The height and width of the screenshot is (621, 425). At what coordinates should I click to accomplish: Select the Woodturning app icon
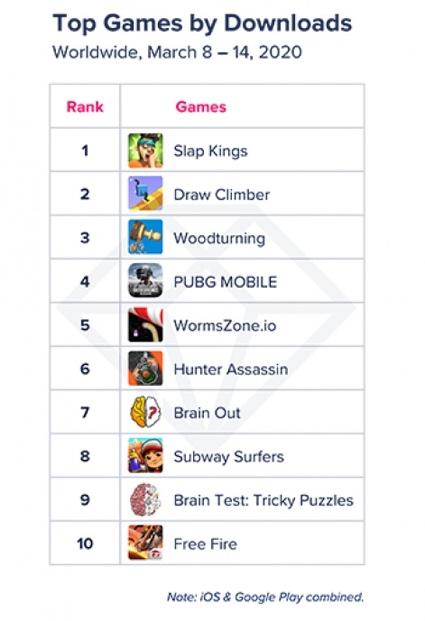(x=145, y=237)
